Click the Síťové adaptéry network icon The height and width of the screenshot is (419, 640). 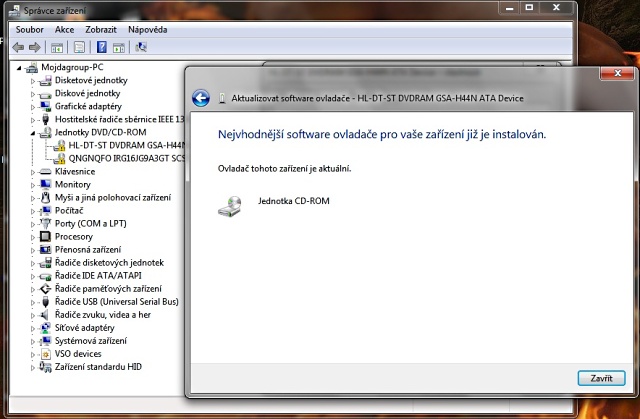[x=45, y=328]
